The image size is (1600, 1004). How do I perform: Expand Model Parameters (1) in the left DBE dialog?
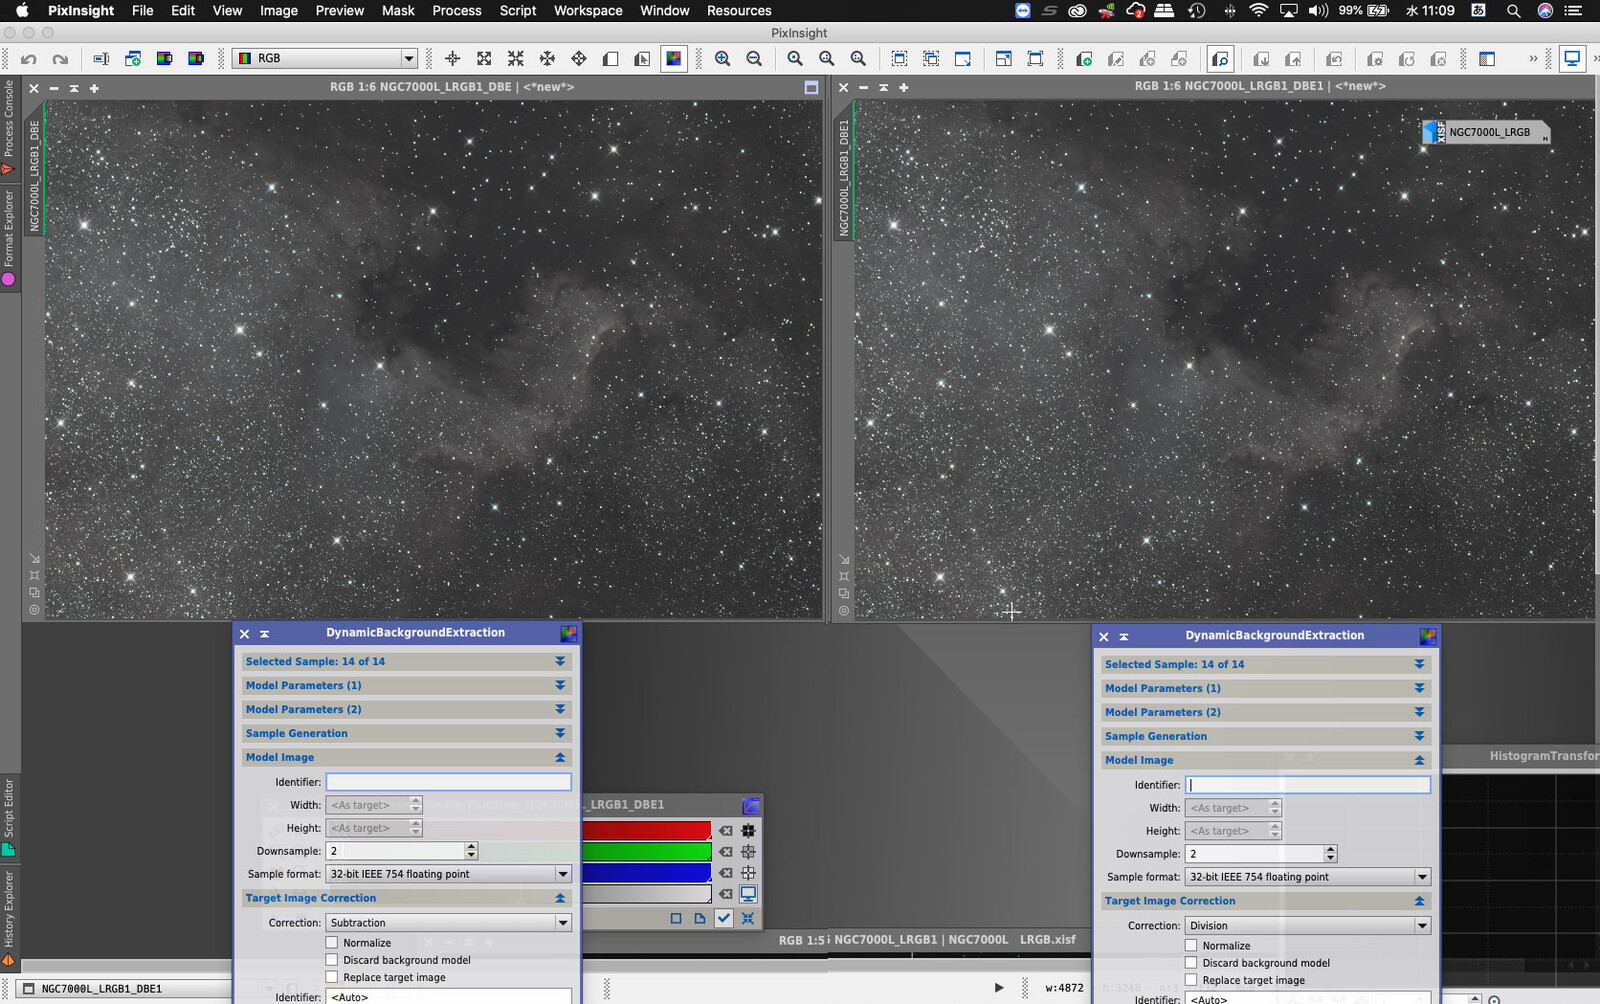tap(559, 686)
